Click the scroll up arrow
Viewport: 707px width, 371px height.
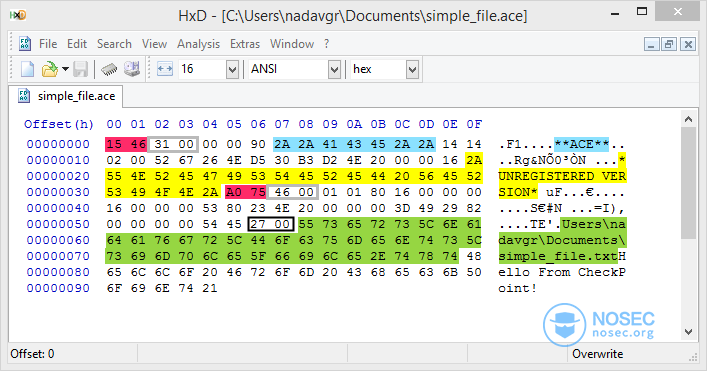(688, 119)
